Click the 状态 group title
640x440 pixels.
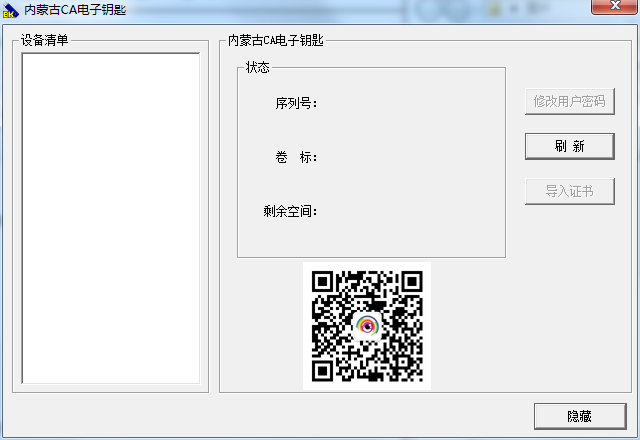pos(258,67)
